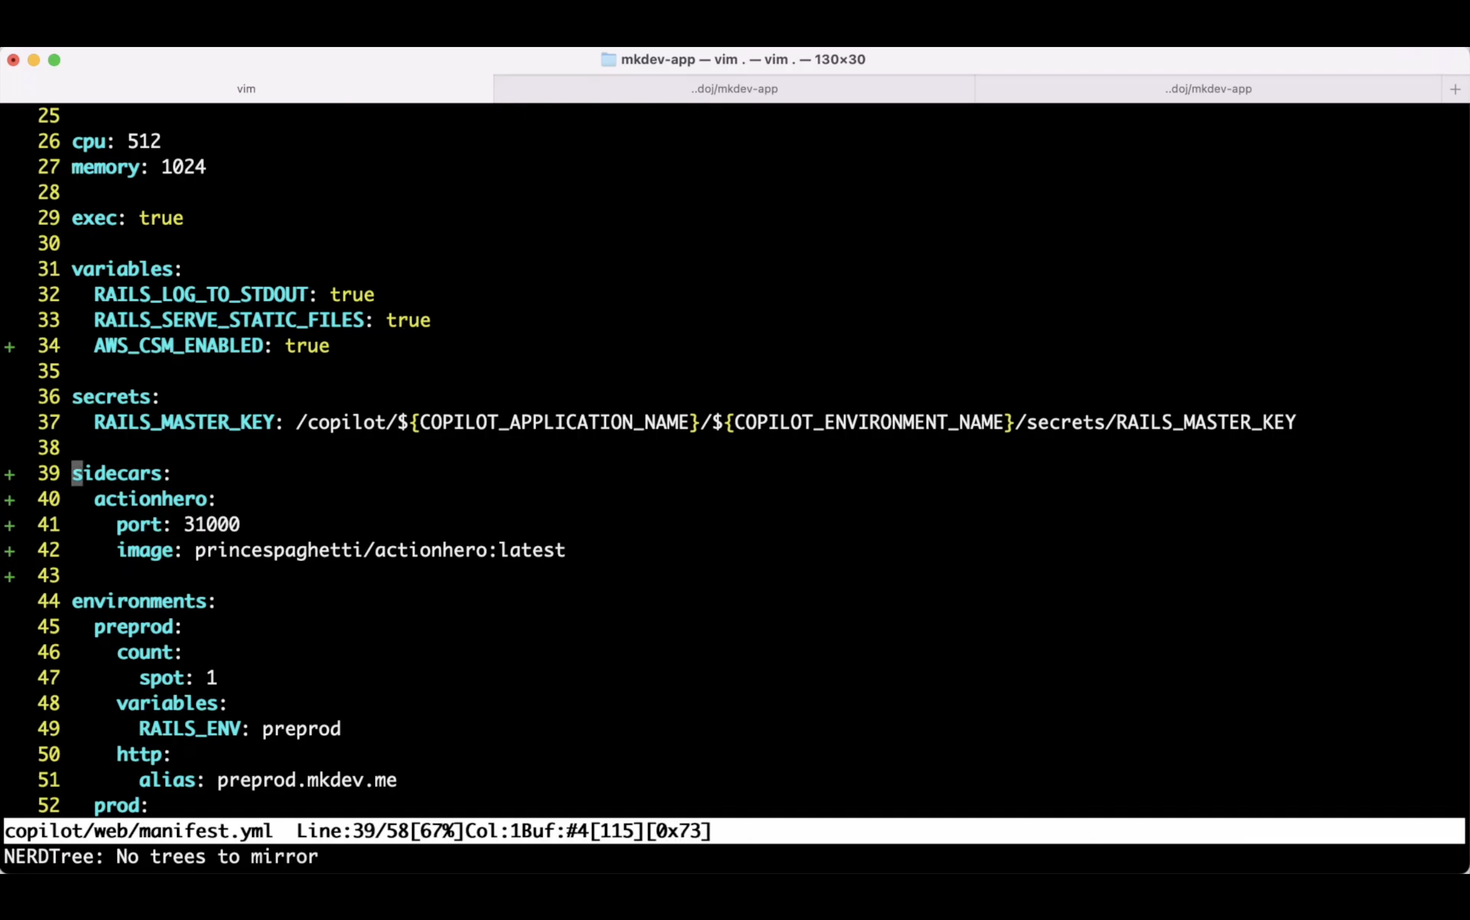This screenshot has width=1470, height=920.
Task: Click RAILS_SERVE_STATIC_FILES variable name
Action: [229, 320]
